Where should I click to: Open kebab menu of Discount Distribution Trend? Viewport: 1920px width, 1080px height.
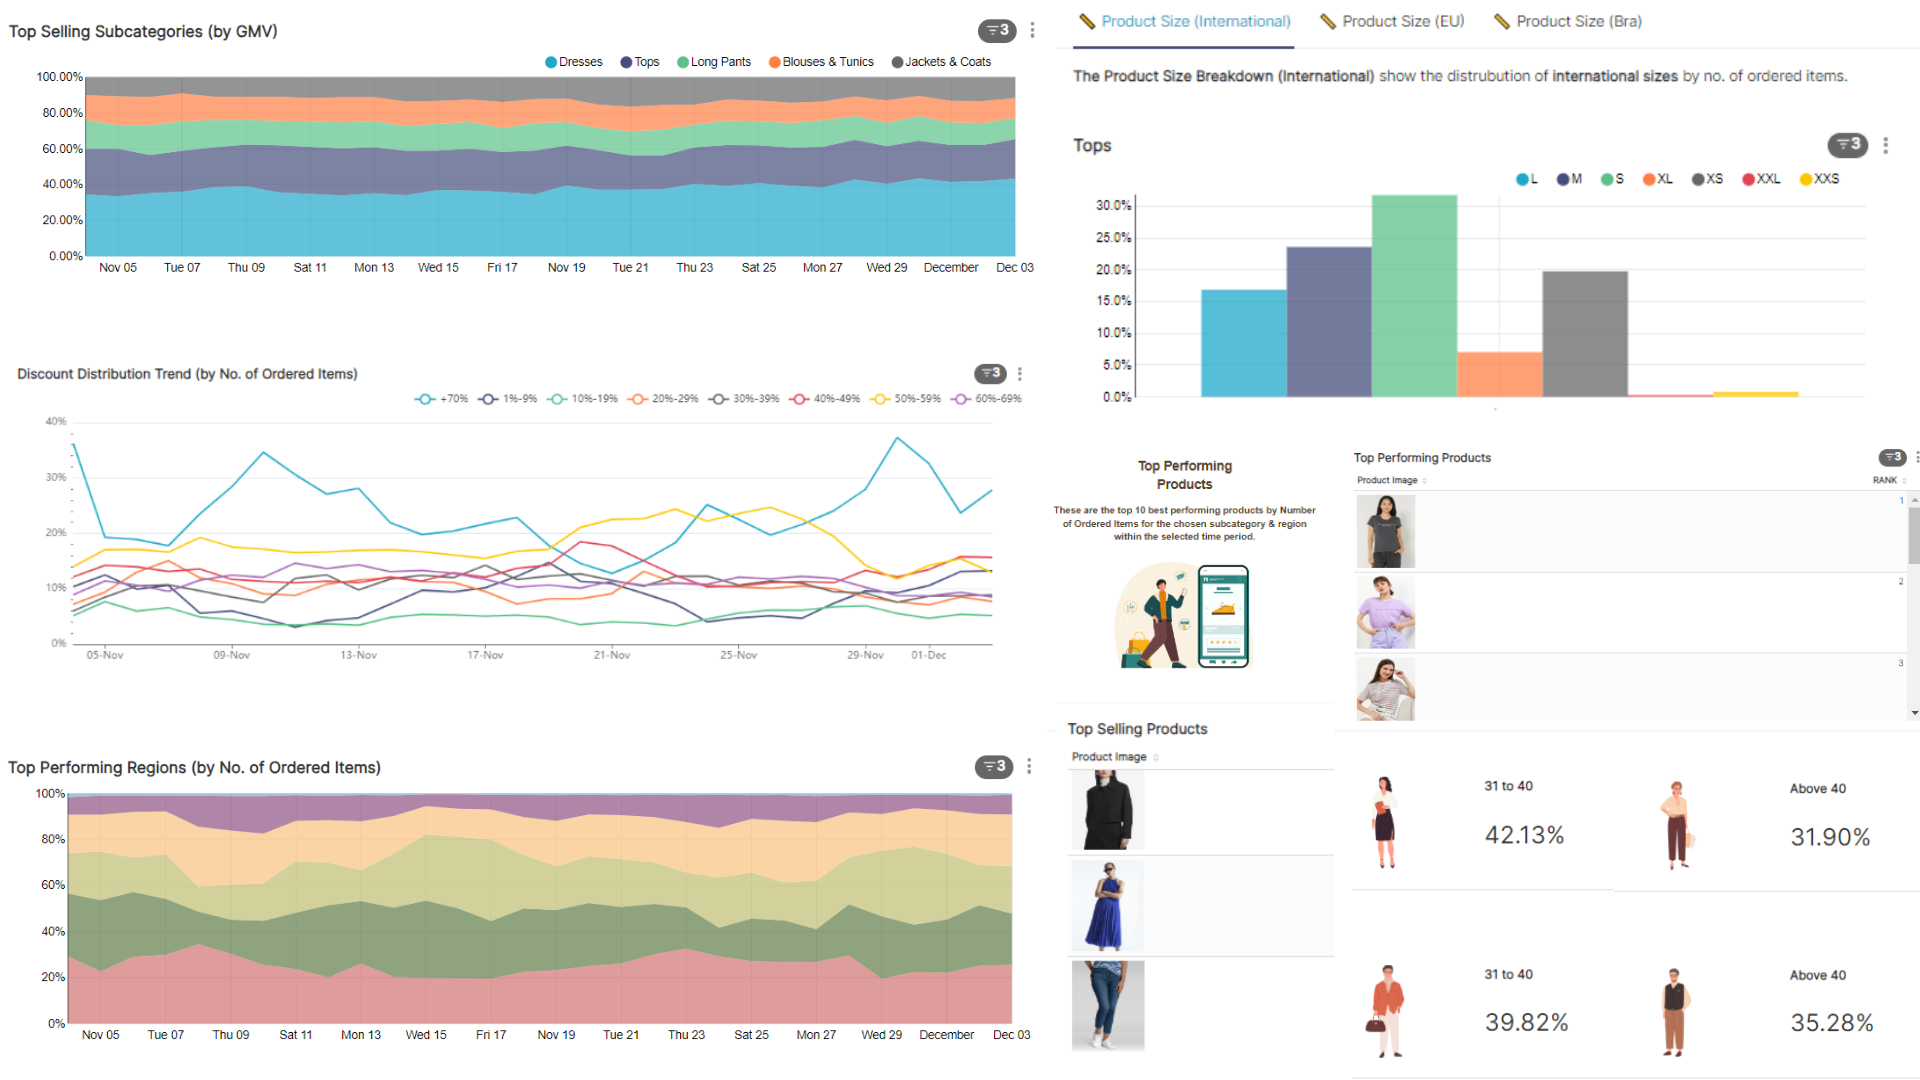(1019, 373)
